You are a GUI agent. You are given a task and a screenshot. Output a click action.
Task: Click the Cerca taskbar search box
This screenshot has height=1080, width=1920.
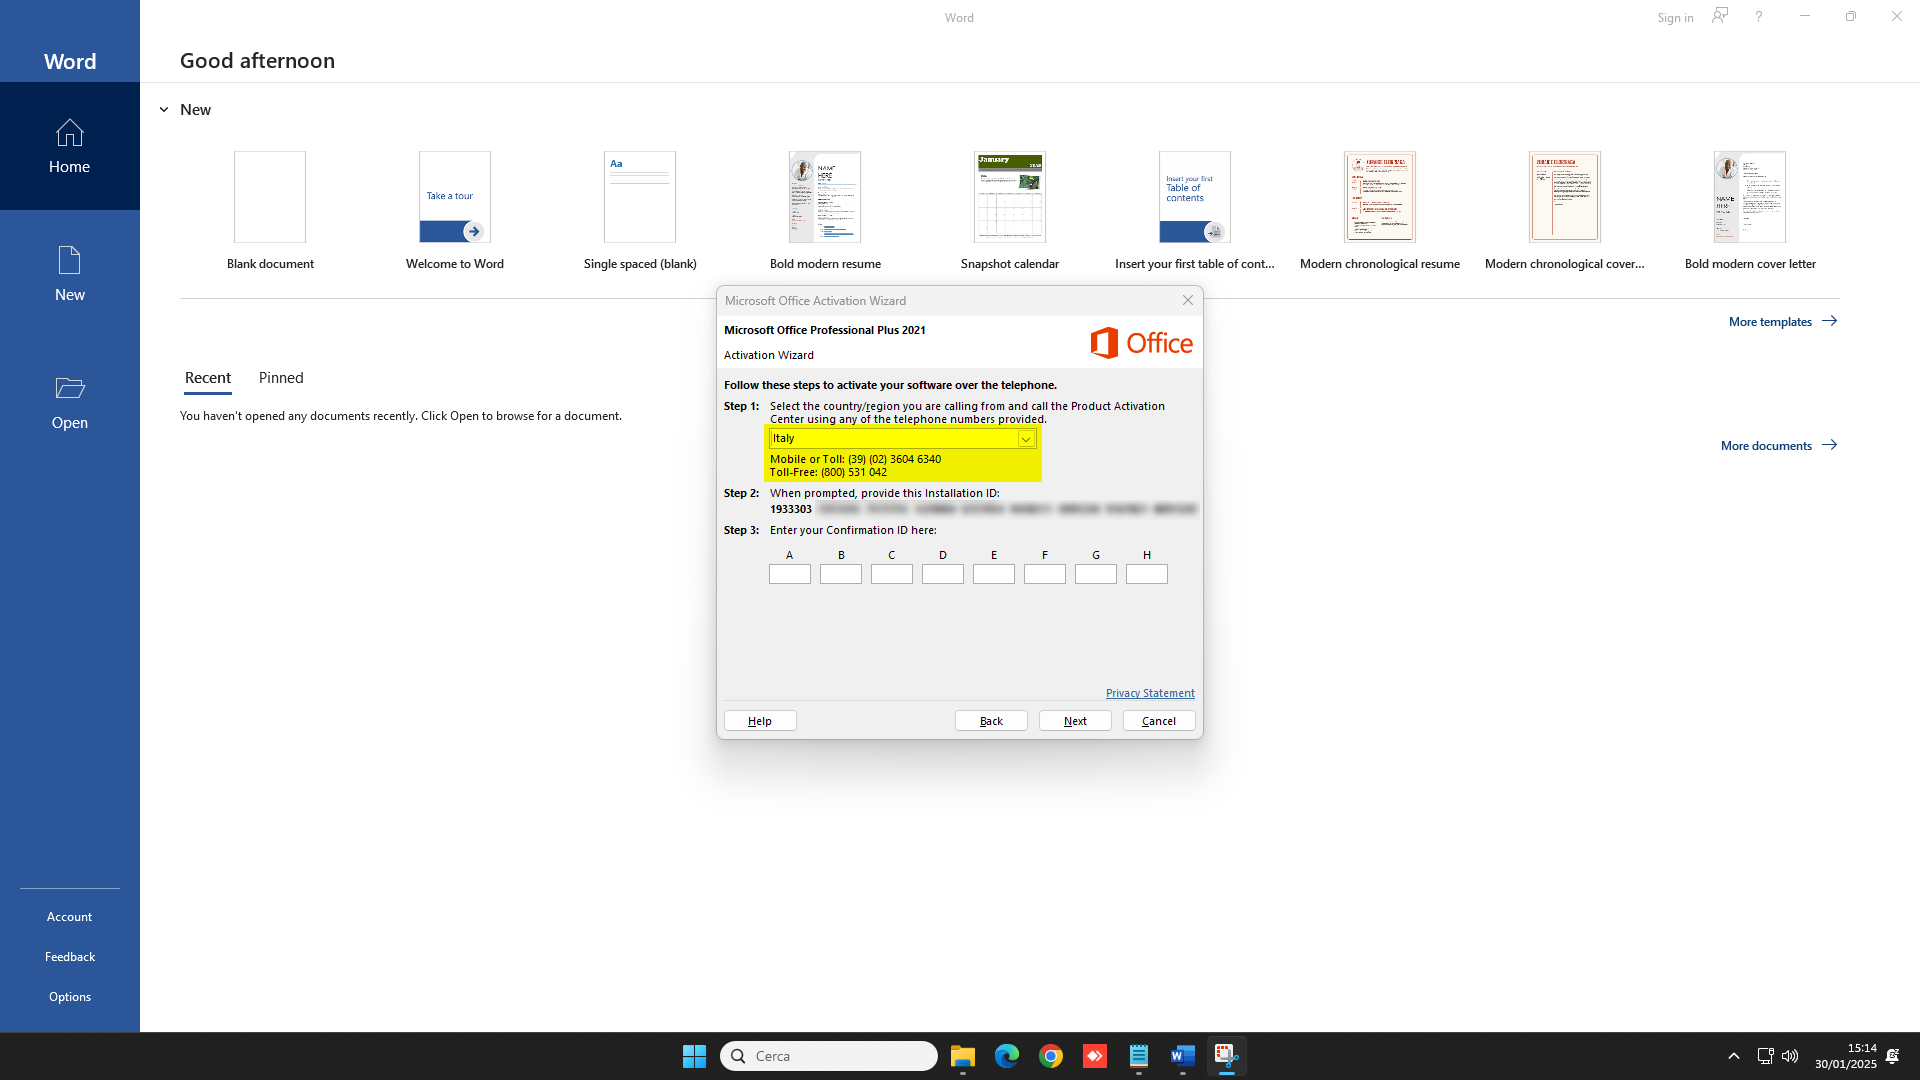pyautogui.click(x=829, y=1056)
